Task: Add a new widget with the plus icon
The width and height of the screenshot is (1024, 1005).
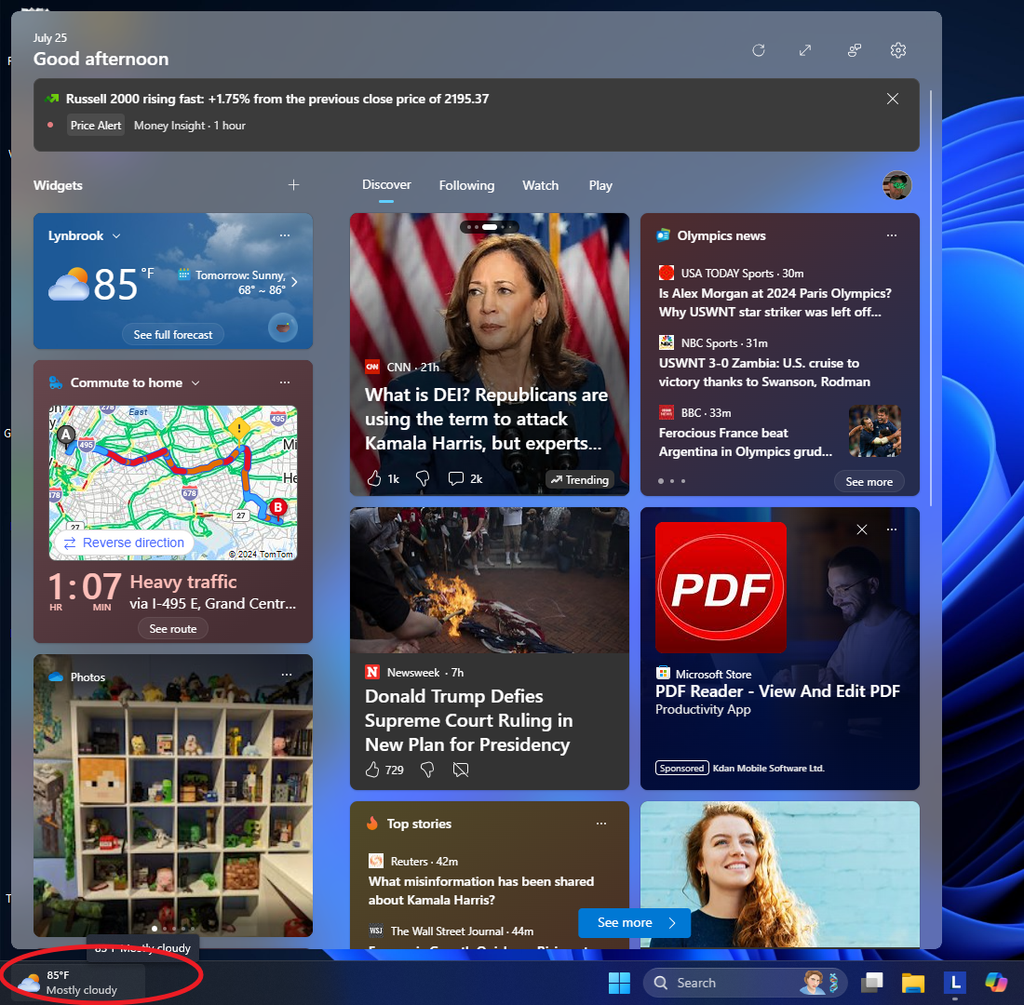Action: (293, 185)
